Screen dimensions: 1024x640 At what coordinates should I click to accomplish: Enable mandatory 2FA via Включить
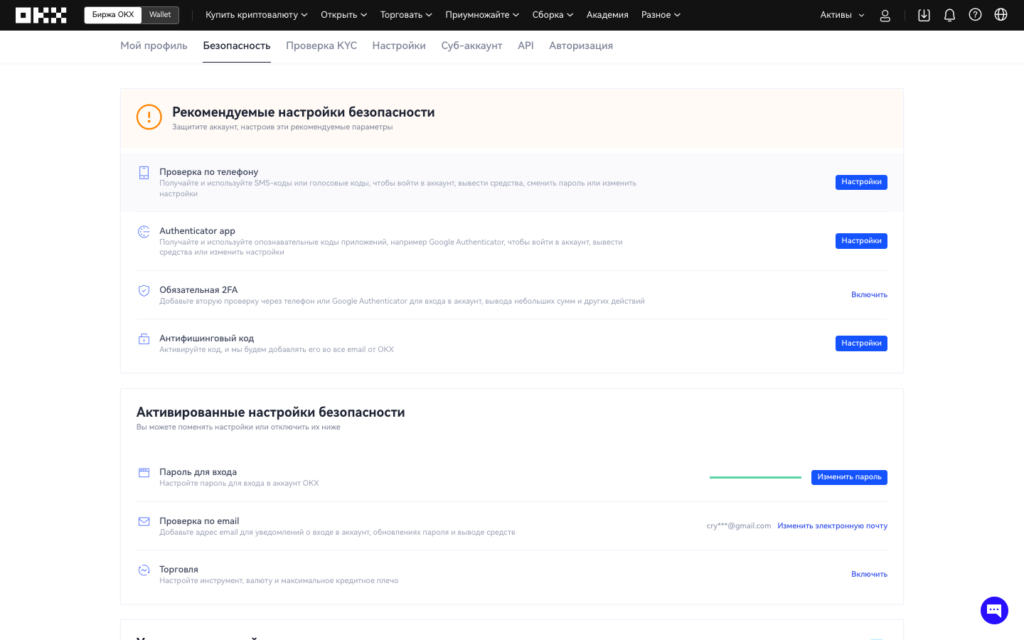(869, 295)
